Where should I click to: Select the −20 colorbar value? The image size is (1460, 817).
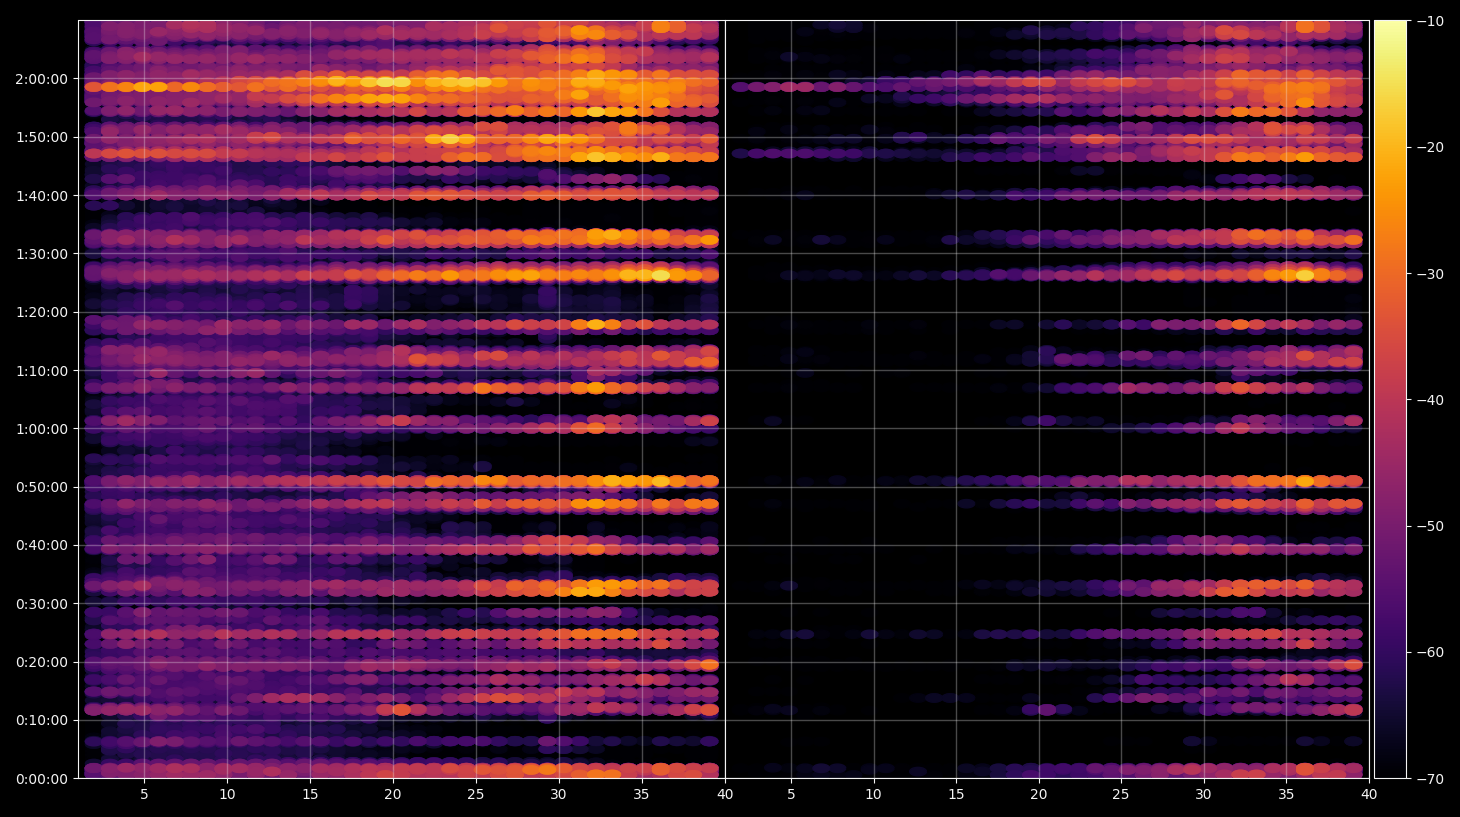(1430, 147)
